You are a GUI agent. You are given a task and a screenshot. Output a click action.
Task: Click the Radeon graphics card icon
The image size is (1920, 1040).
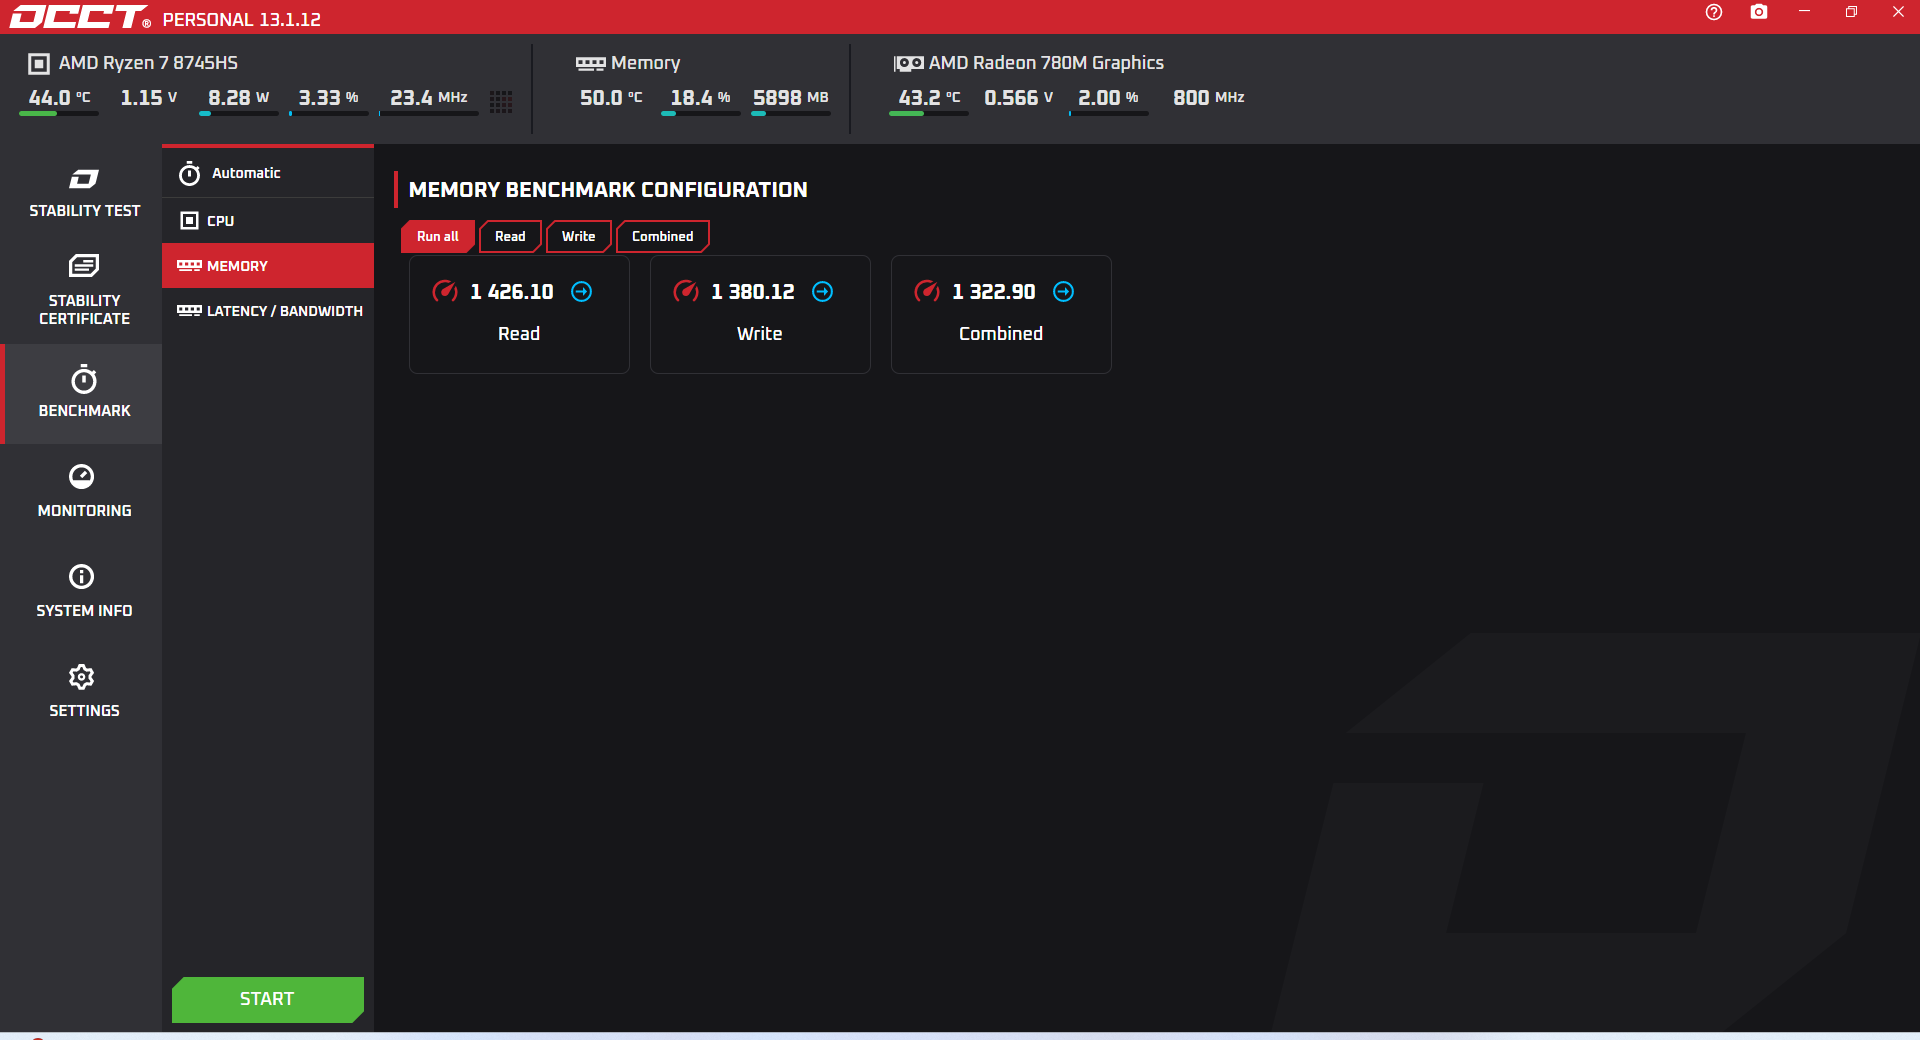pyautogui.click(x=908, y=63)
